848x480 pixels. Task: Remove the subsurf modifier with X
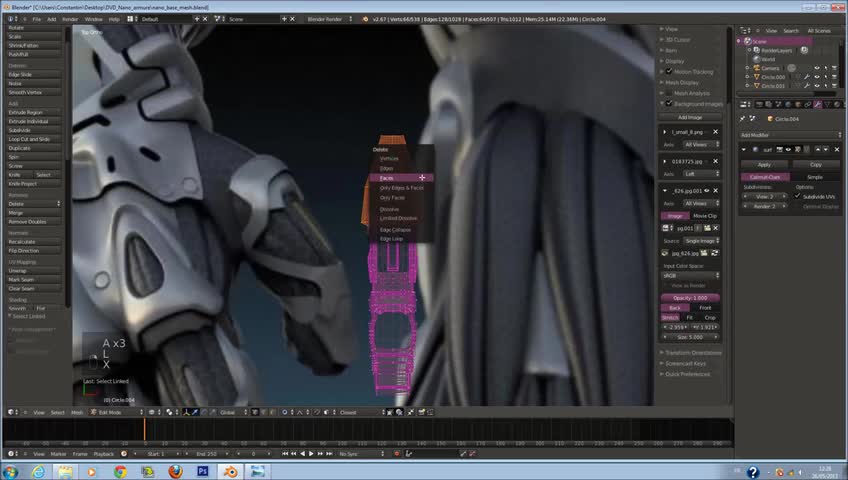point(837,149)
